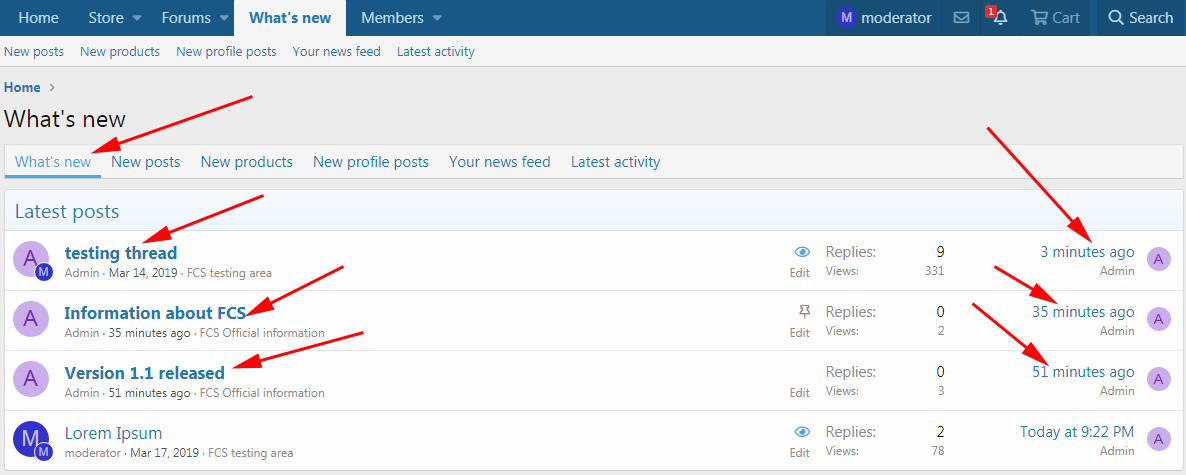Toggle the watch eye icon on testing thread
The height and width of the screenshot is (475, 1186).
click(x=801, y=252)
